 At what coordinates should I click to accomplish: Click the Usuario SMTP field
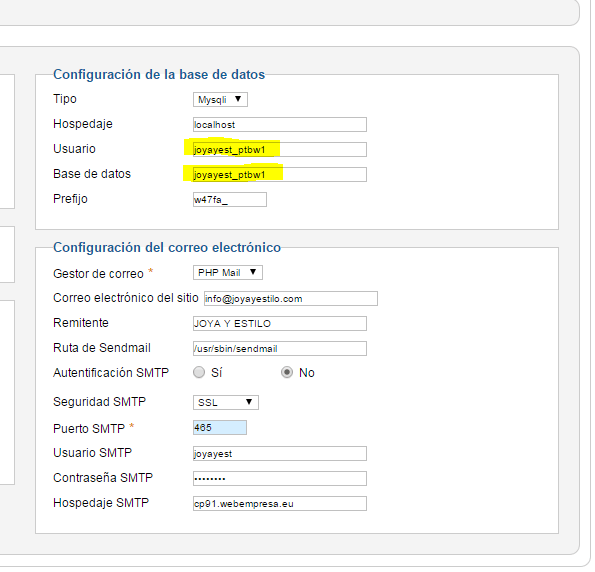tap(280, 454)
